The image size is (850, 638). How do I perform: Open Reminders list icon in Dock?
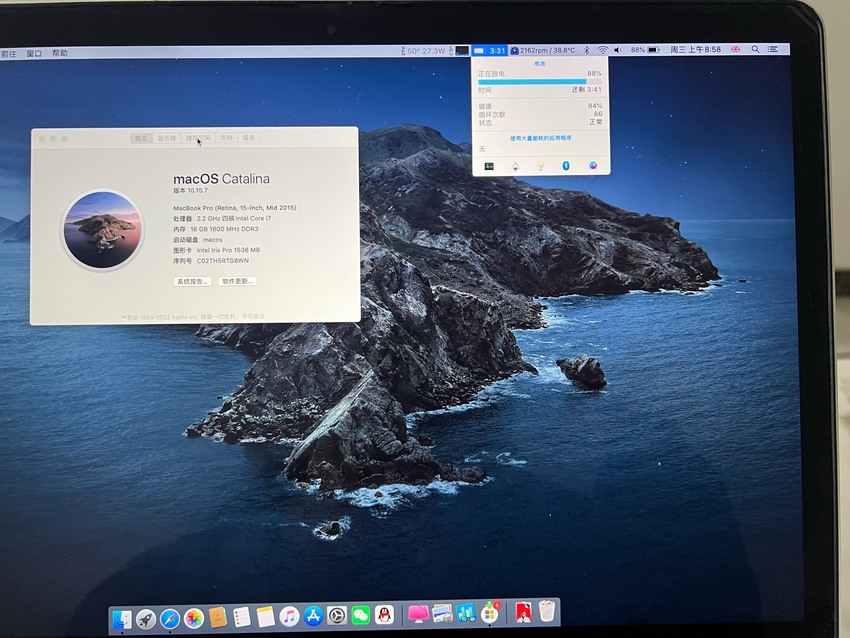click(241, 617)
